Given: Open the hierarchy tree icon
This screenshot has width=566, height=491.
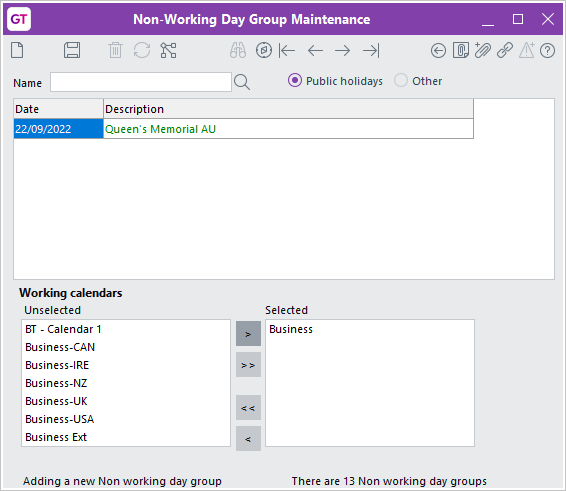Looking at the screenshot, I should 169,50.
